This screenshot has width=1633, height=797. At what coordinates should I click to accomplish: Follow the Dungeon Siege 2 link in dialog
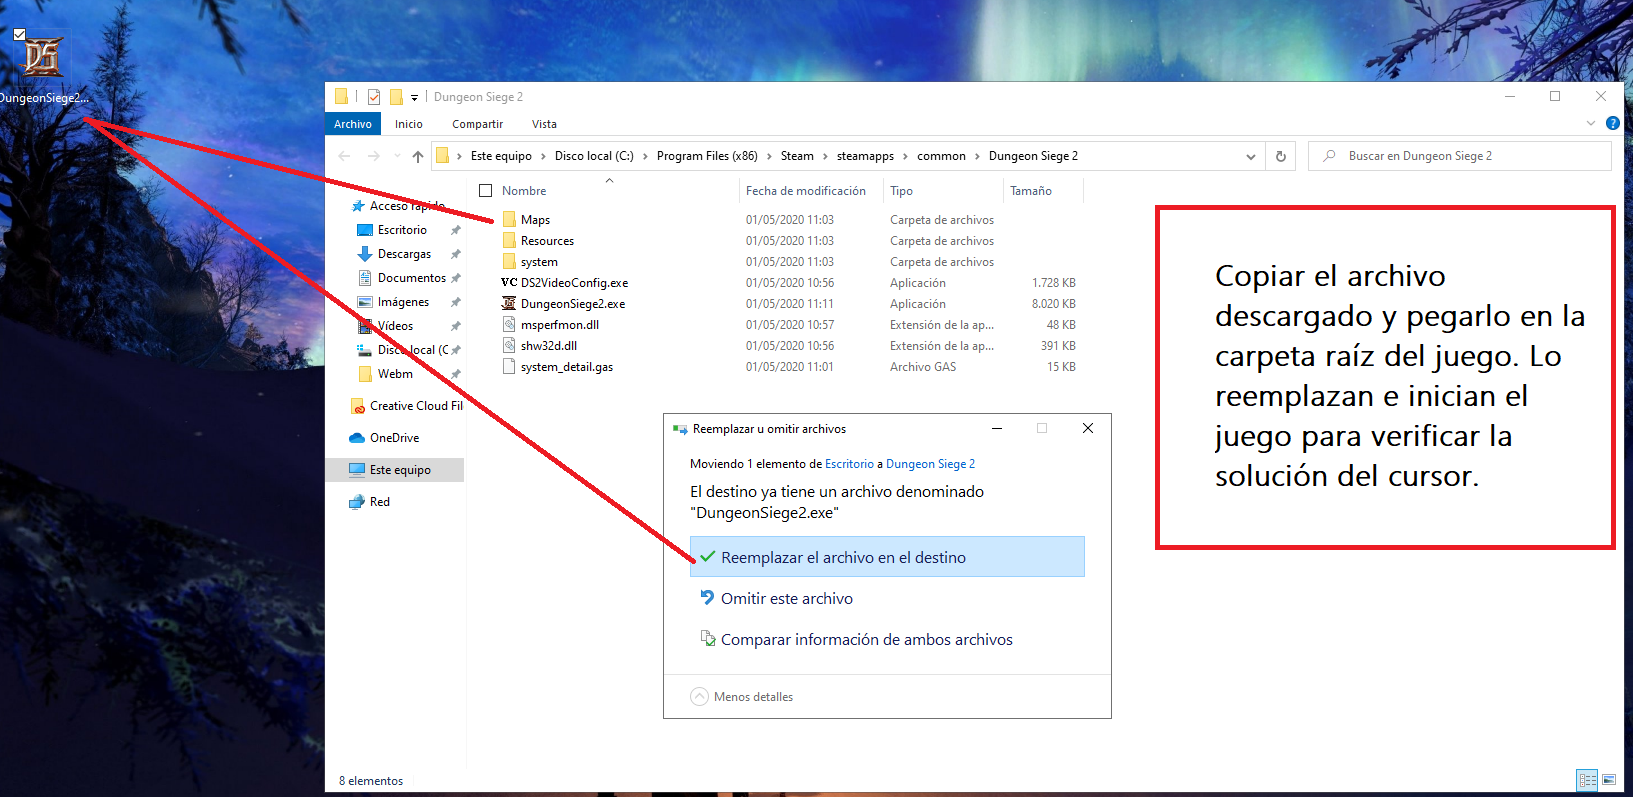930,464
